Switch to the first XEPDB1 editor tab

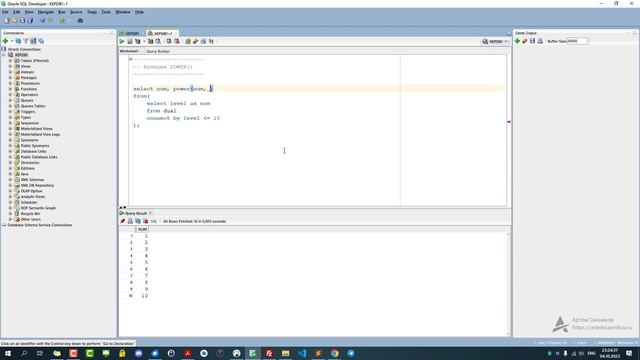(130, 33)
